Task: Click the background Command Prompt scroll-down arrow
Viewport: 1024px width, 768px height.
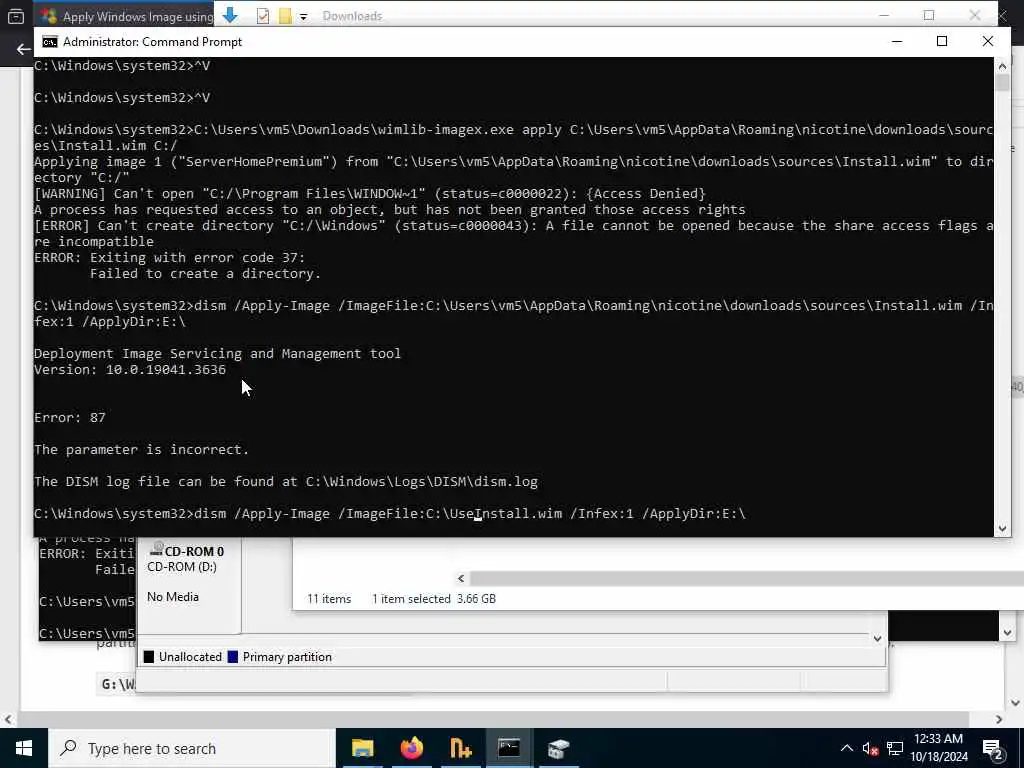Action: point(1006,632)
